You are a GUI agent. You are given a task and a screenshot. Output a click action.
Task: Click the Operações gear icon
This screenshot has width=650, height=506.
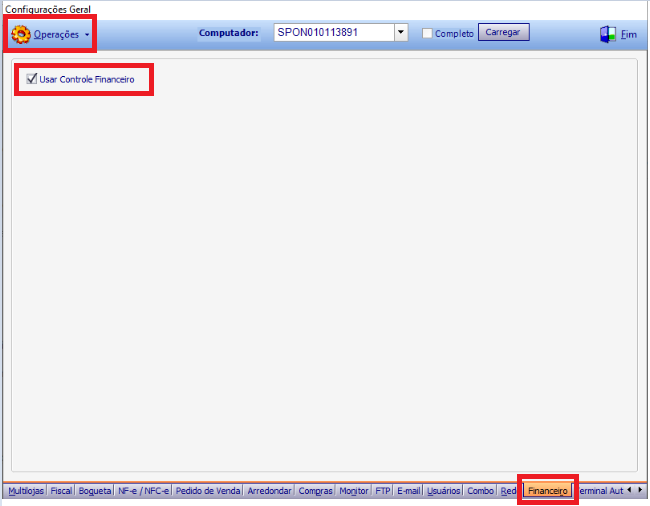pyautogui.click(x=21, y=34)
